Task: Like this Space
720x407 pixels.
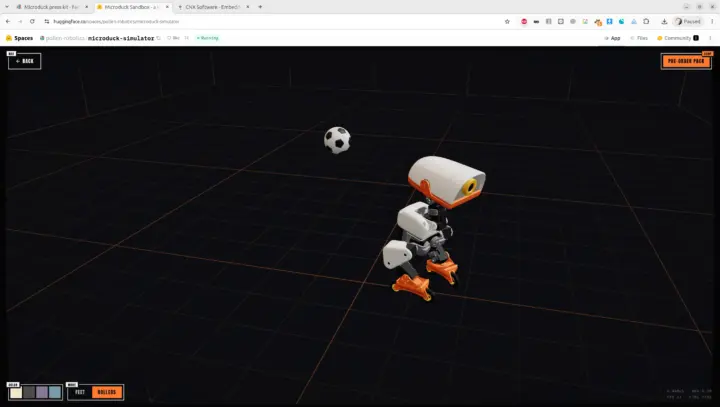Action: tap(173, 38)
